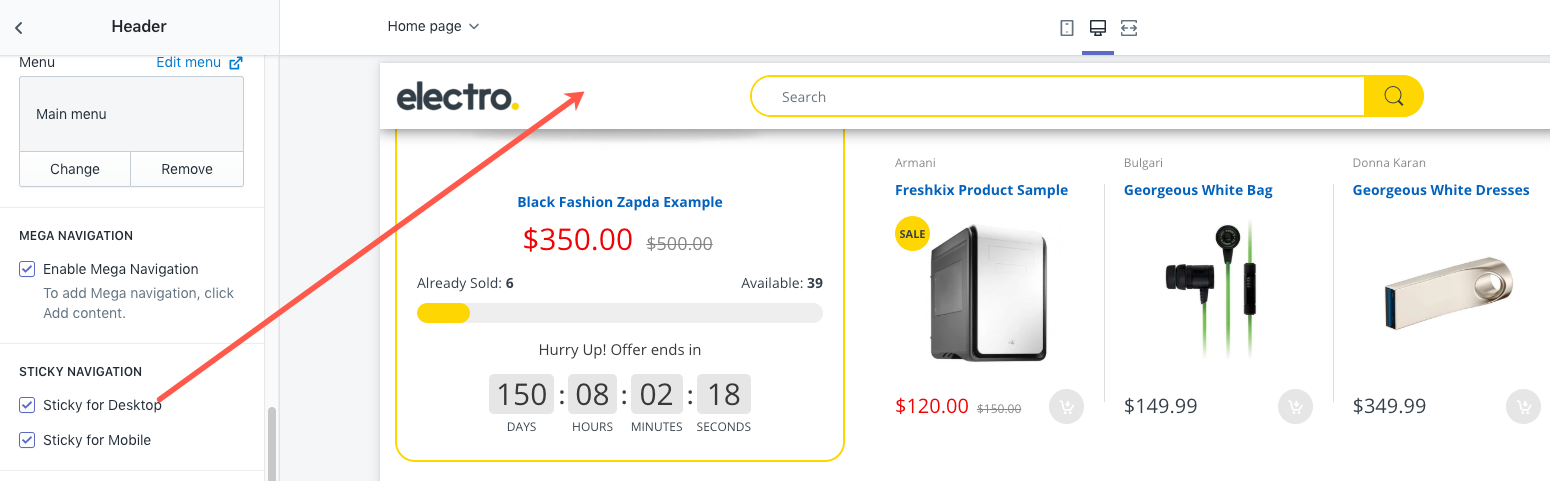Focus the Search input field
This screenshot has height=481, width=1550.
(x=1057, y=97)
